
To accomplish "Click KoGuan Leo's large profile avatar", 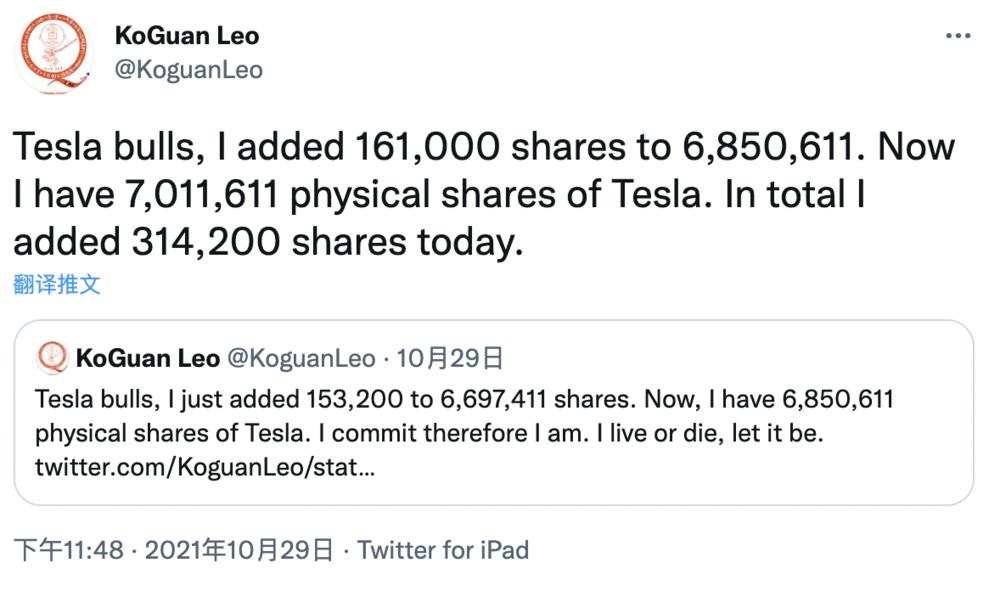I will coord(54,54).
